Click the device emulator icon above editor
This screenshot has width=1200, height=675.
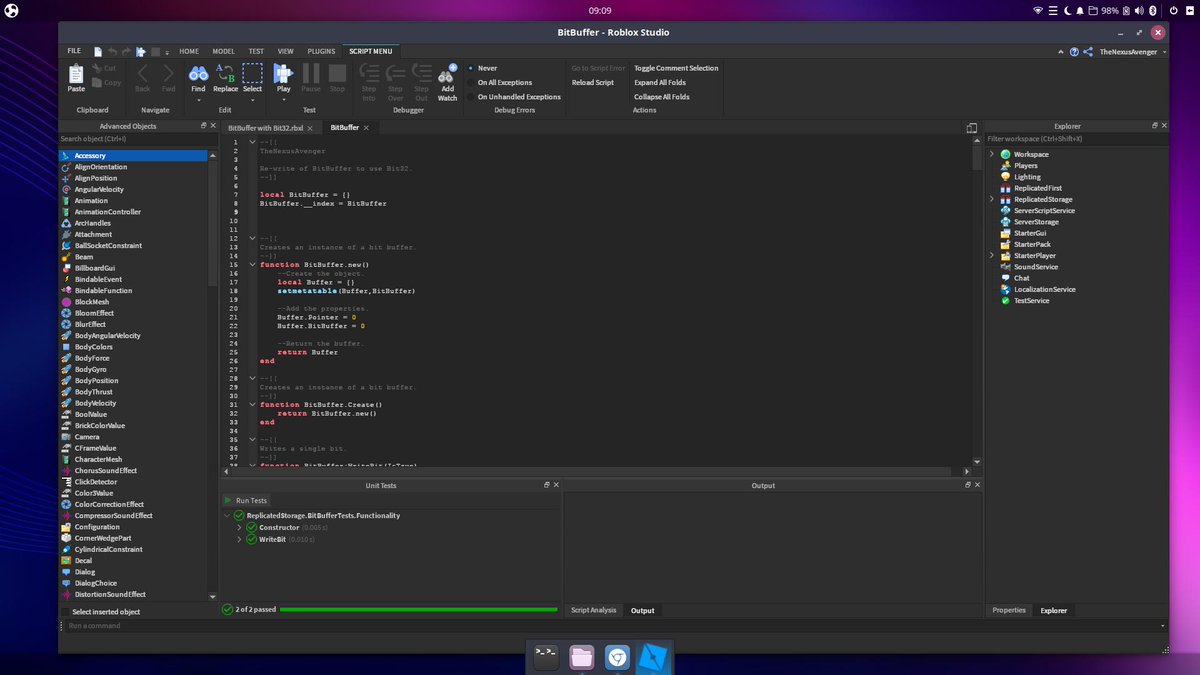(x=971, y=128)
